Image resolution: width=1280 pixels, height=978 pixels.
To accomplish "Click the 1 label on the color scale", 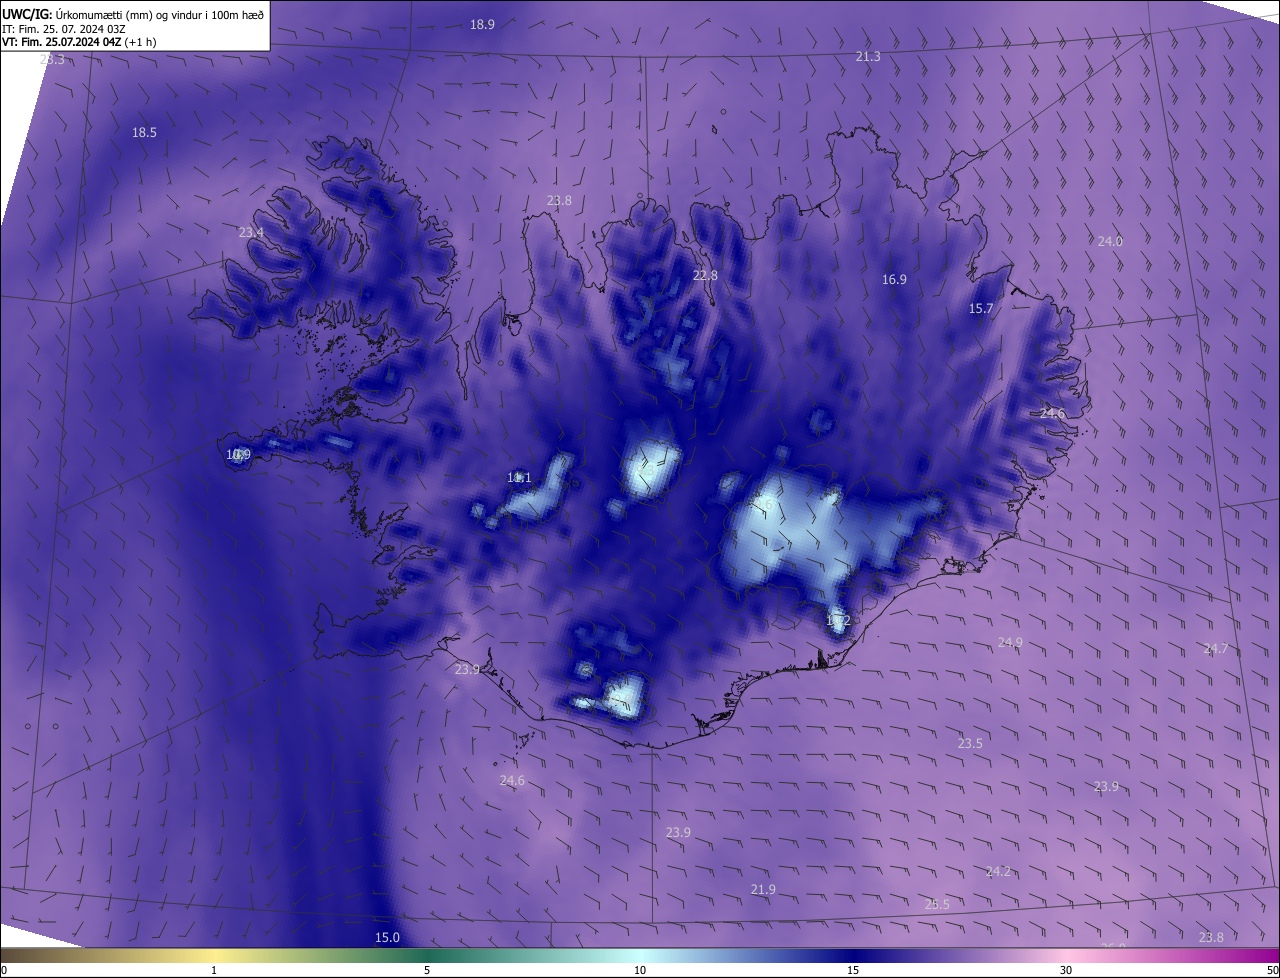I will (x=214, y=970).
